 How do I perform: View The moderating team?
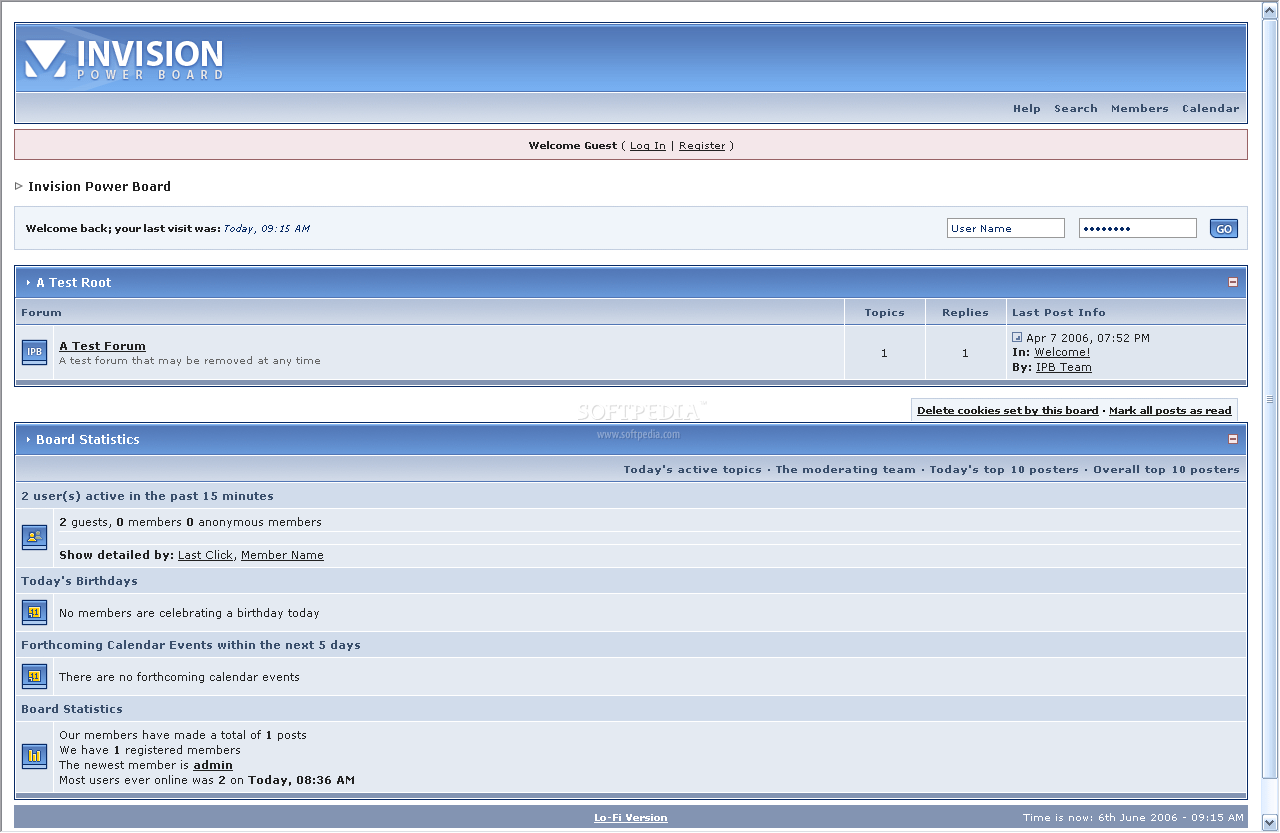tap(845, 469)
